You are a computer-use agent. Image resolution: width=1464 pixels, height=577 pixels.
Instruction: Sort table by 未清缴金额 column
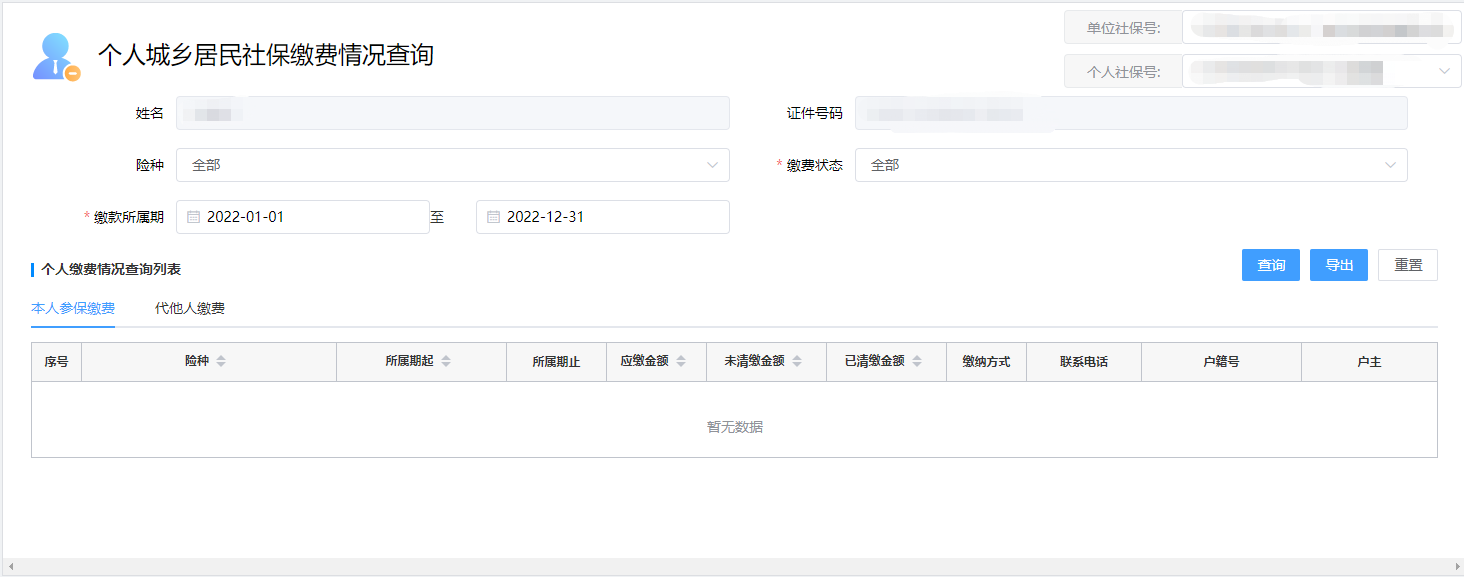[797, 362]
